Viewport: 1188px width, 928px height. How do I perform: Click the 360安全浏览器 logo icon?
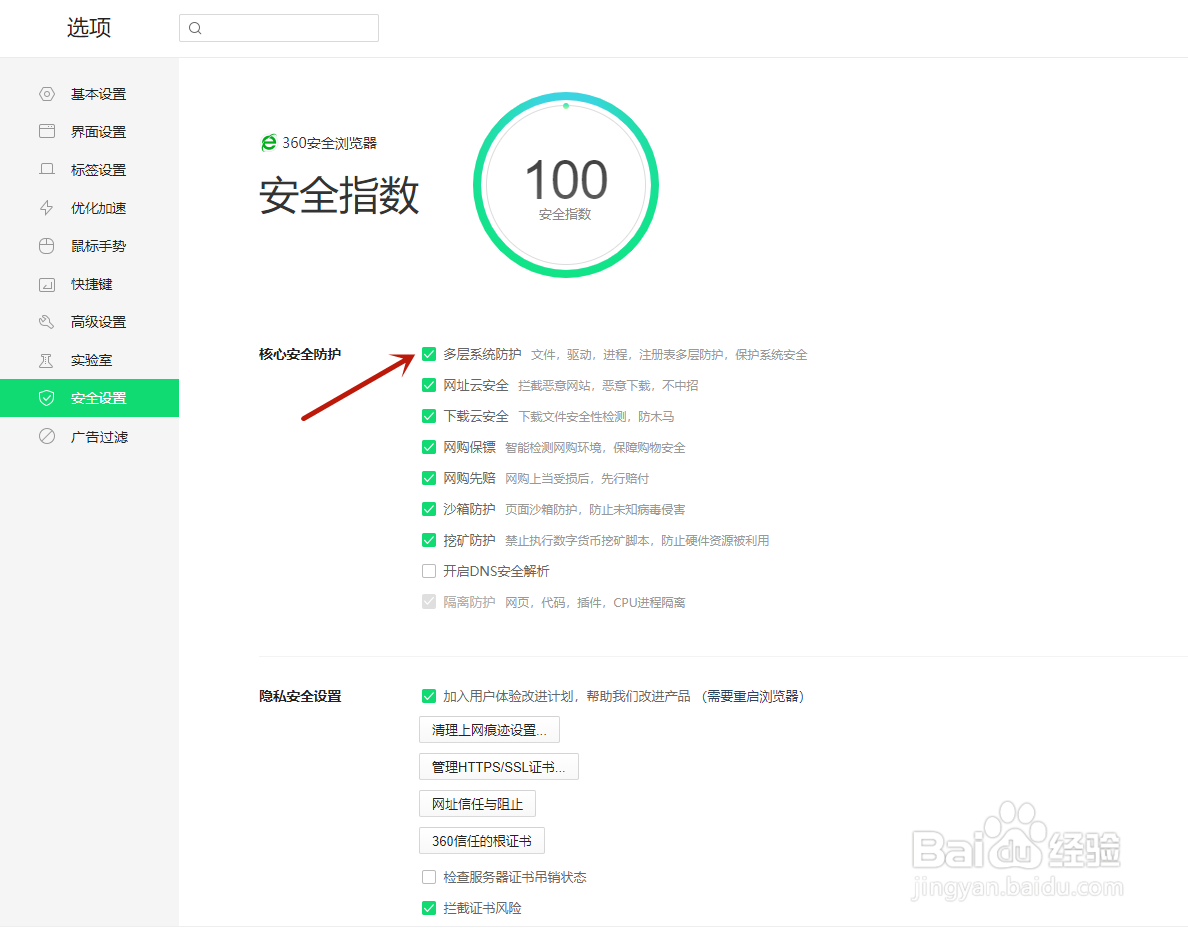[267, 142]
